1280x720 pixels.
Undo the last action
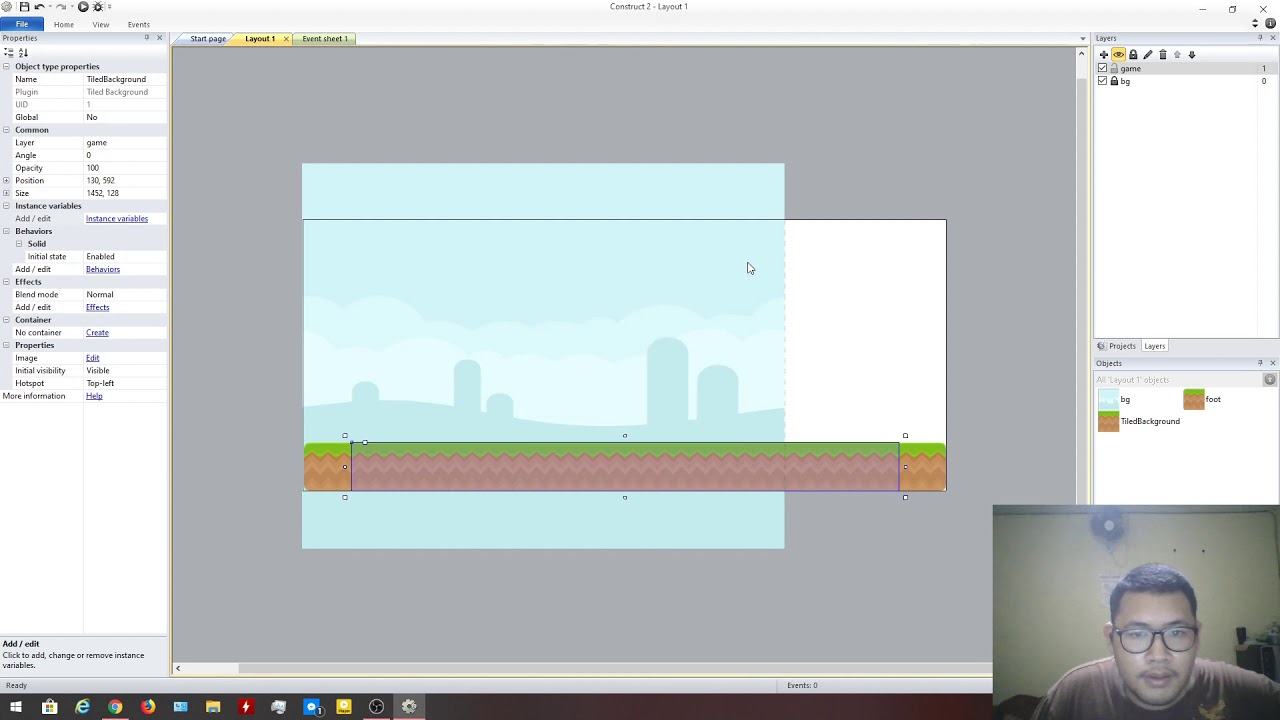39,7
